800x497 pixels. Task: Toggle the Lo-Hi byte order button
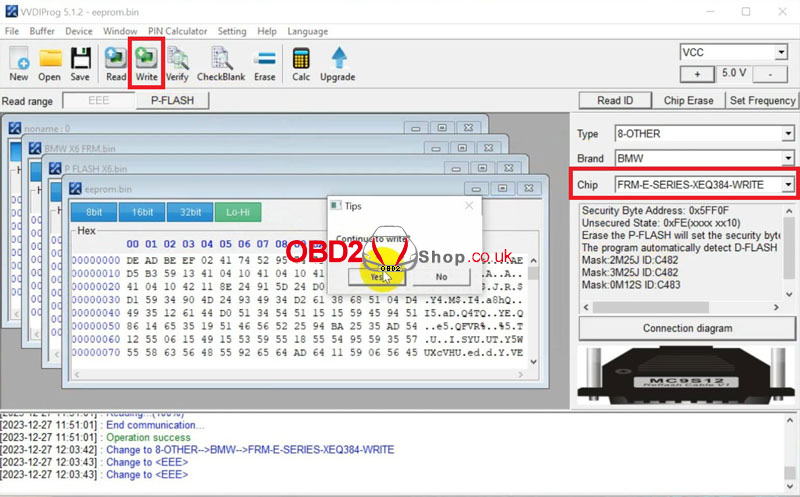click(238, 212)
